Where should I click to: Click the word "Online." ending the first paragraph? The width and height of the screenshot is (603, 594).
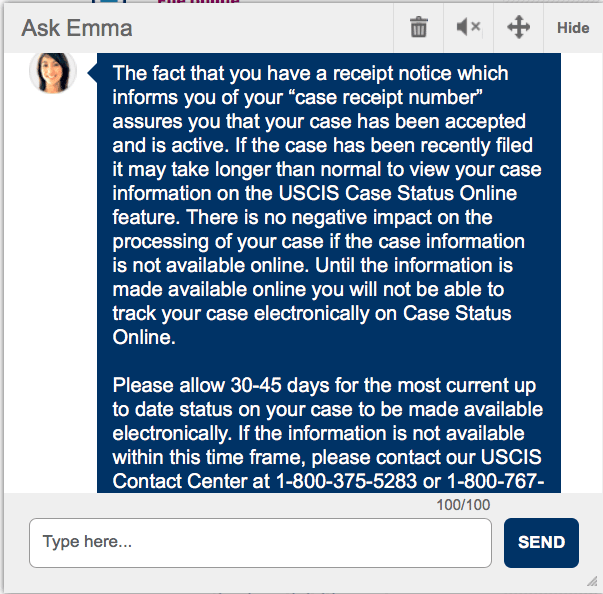(x=144, y=337)
